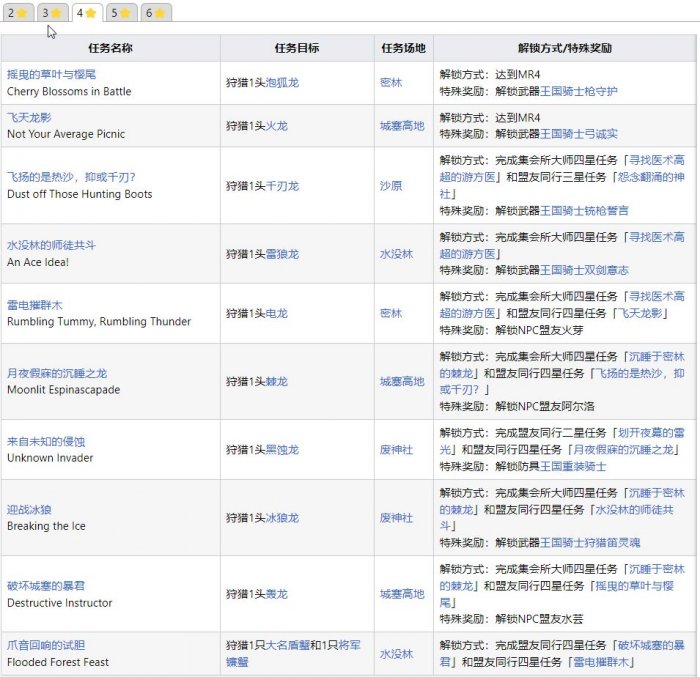Click the active 4-star tab
700x677 pixels.
click(x=86, y=13)
